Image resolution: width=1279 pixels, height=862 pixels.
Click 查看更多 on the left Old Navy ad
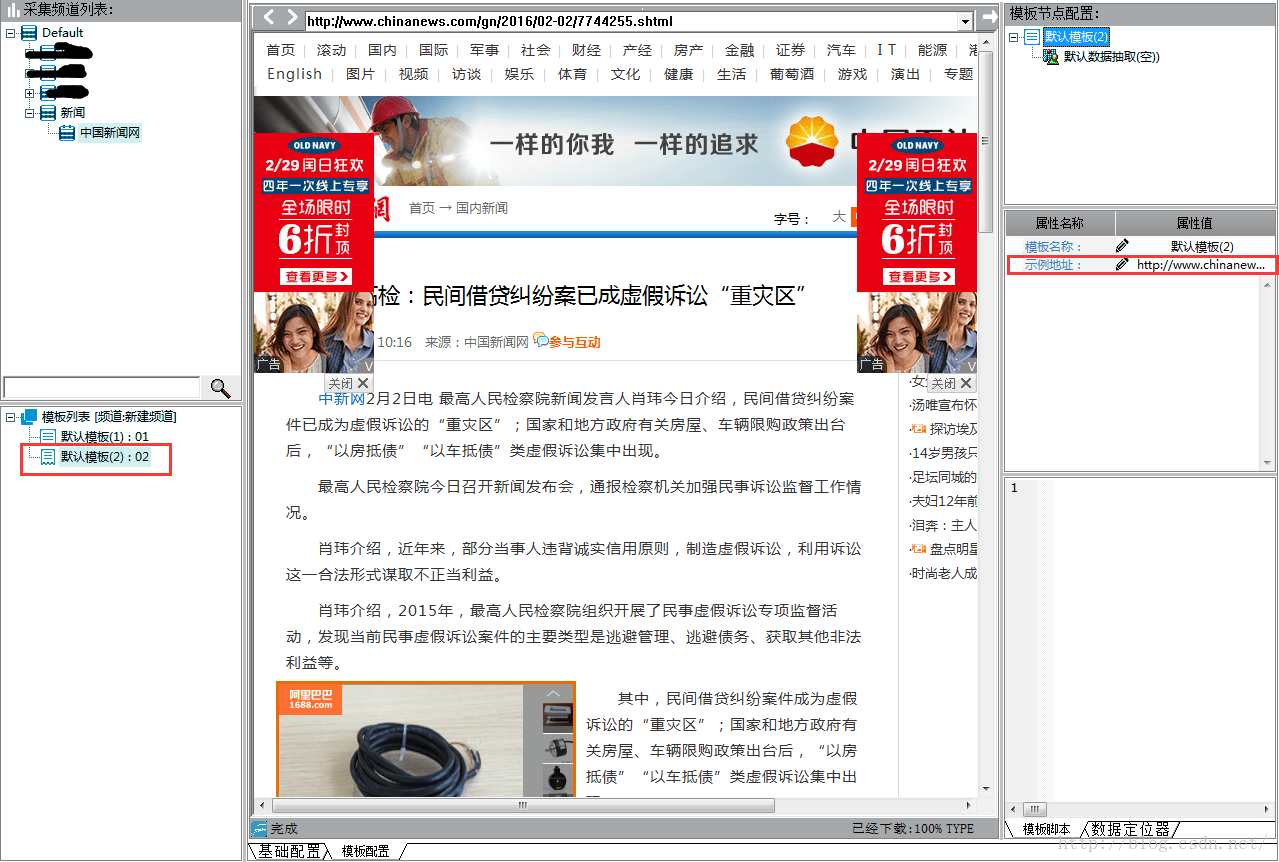coord(314,276)
